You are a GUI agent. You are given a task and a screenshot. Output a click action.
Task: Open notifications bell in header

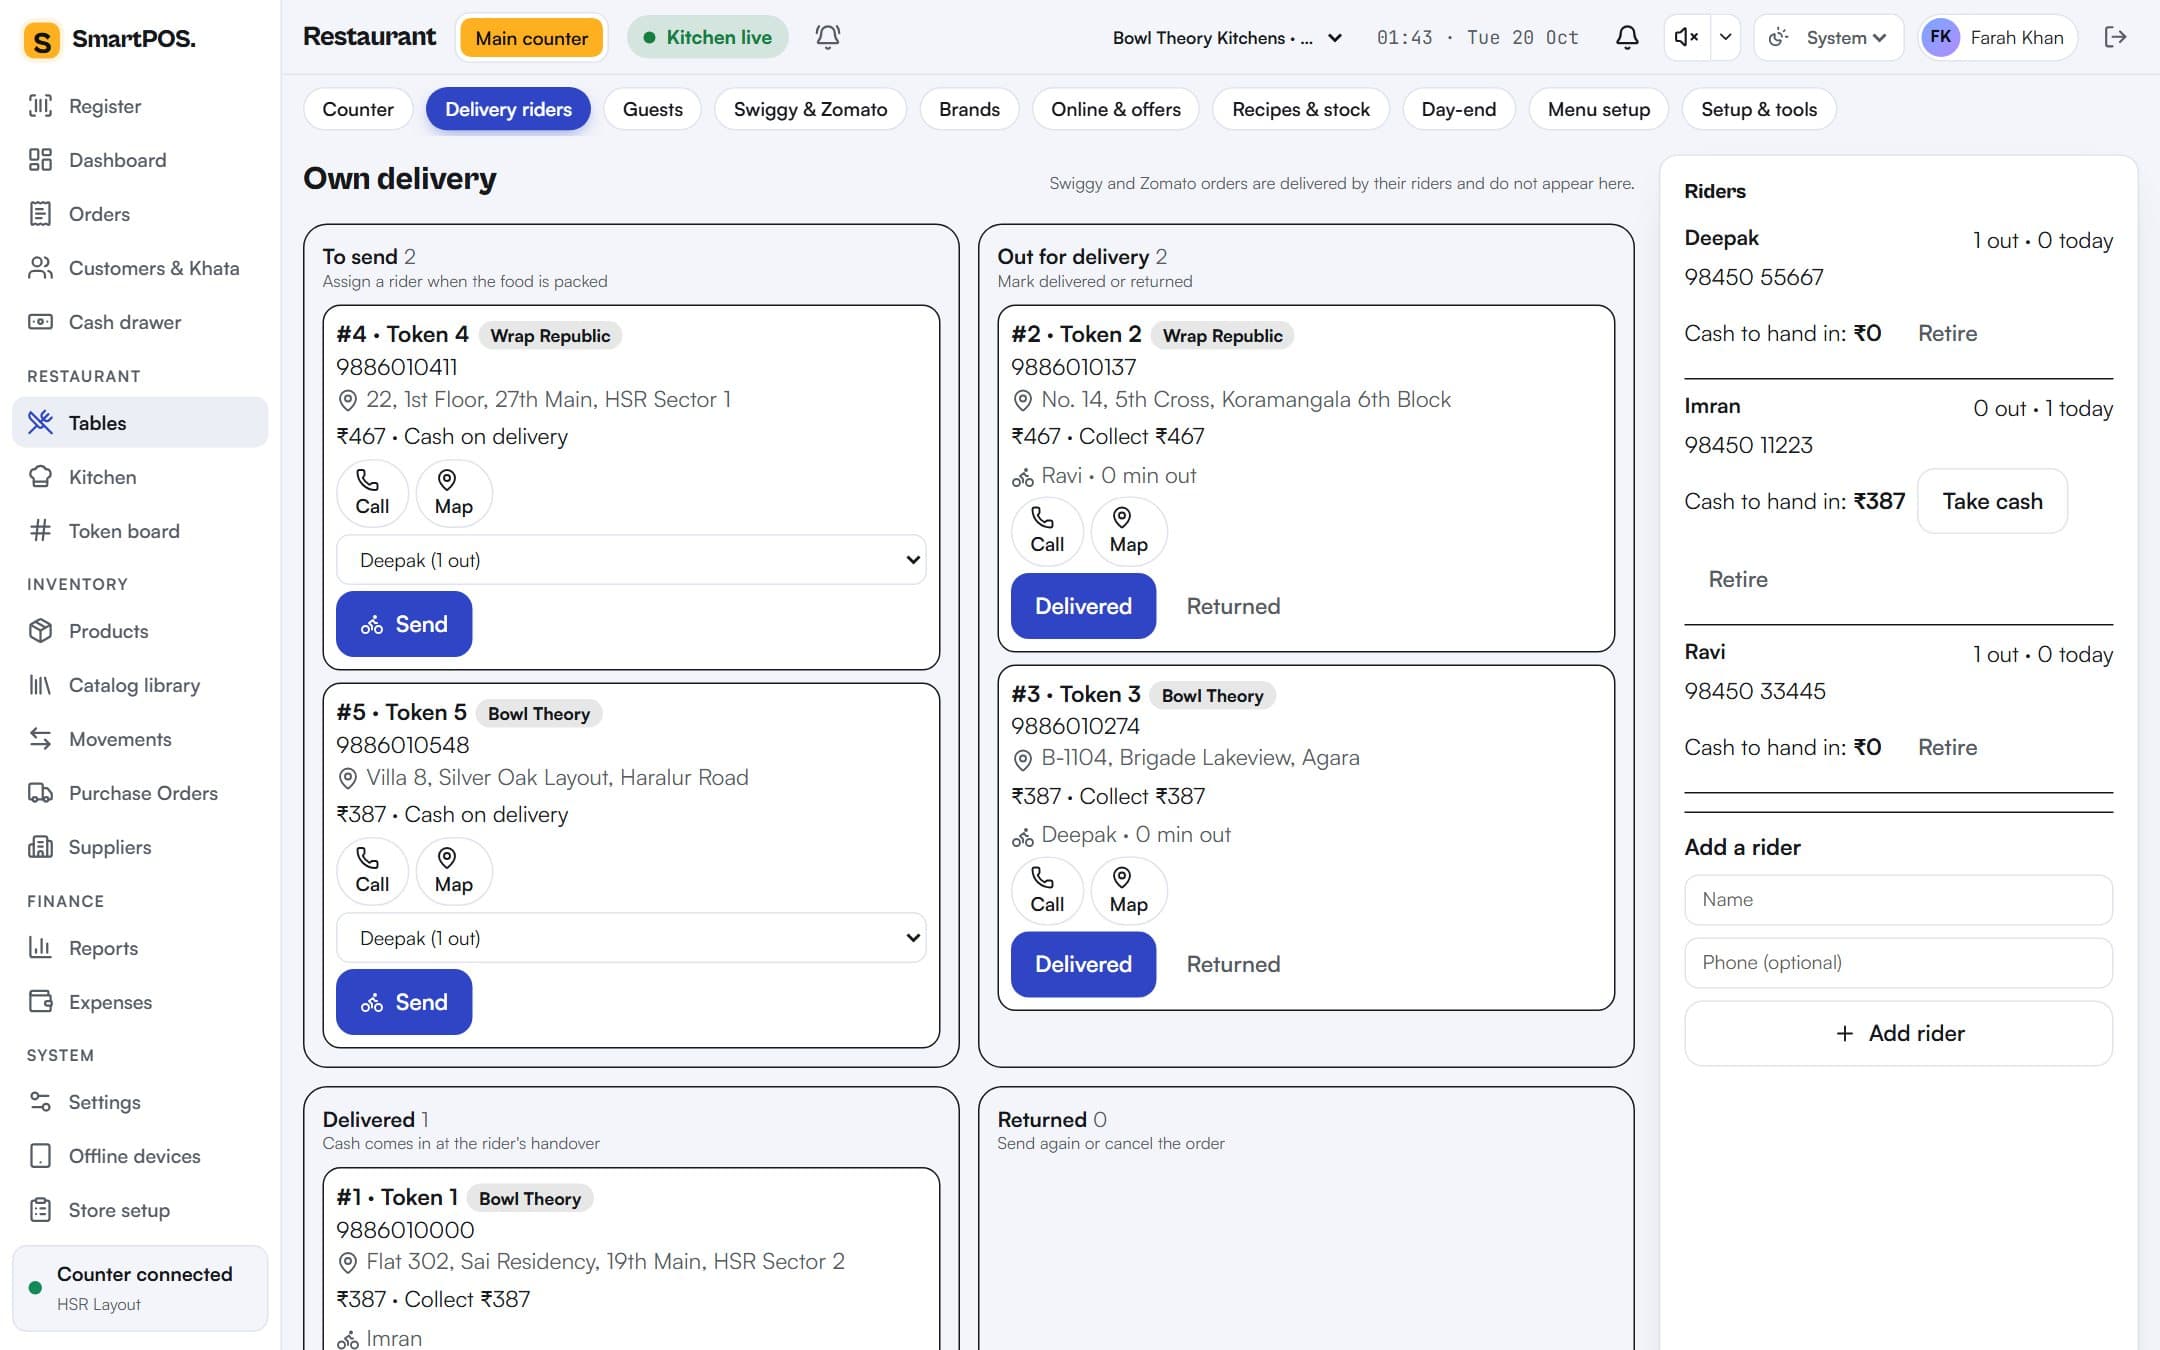tap(1627, 37)
